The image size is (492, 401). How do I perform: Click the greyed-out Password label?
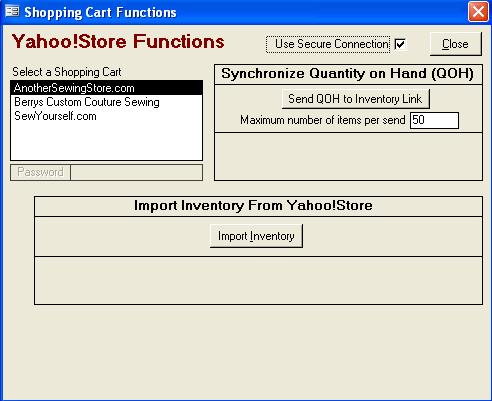pos(40,172)
